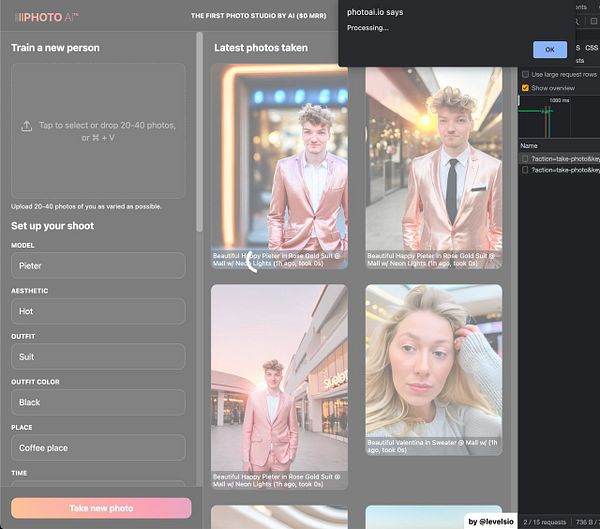Open the Pieter photo with neon orange frame
Viewport: 600px width, 529px height.
279,166
